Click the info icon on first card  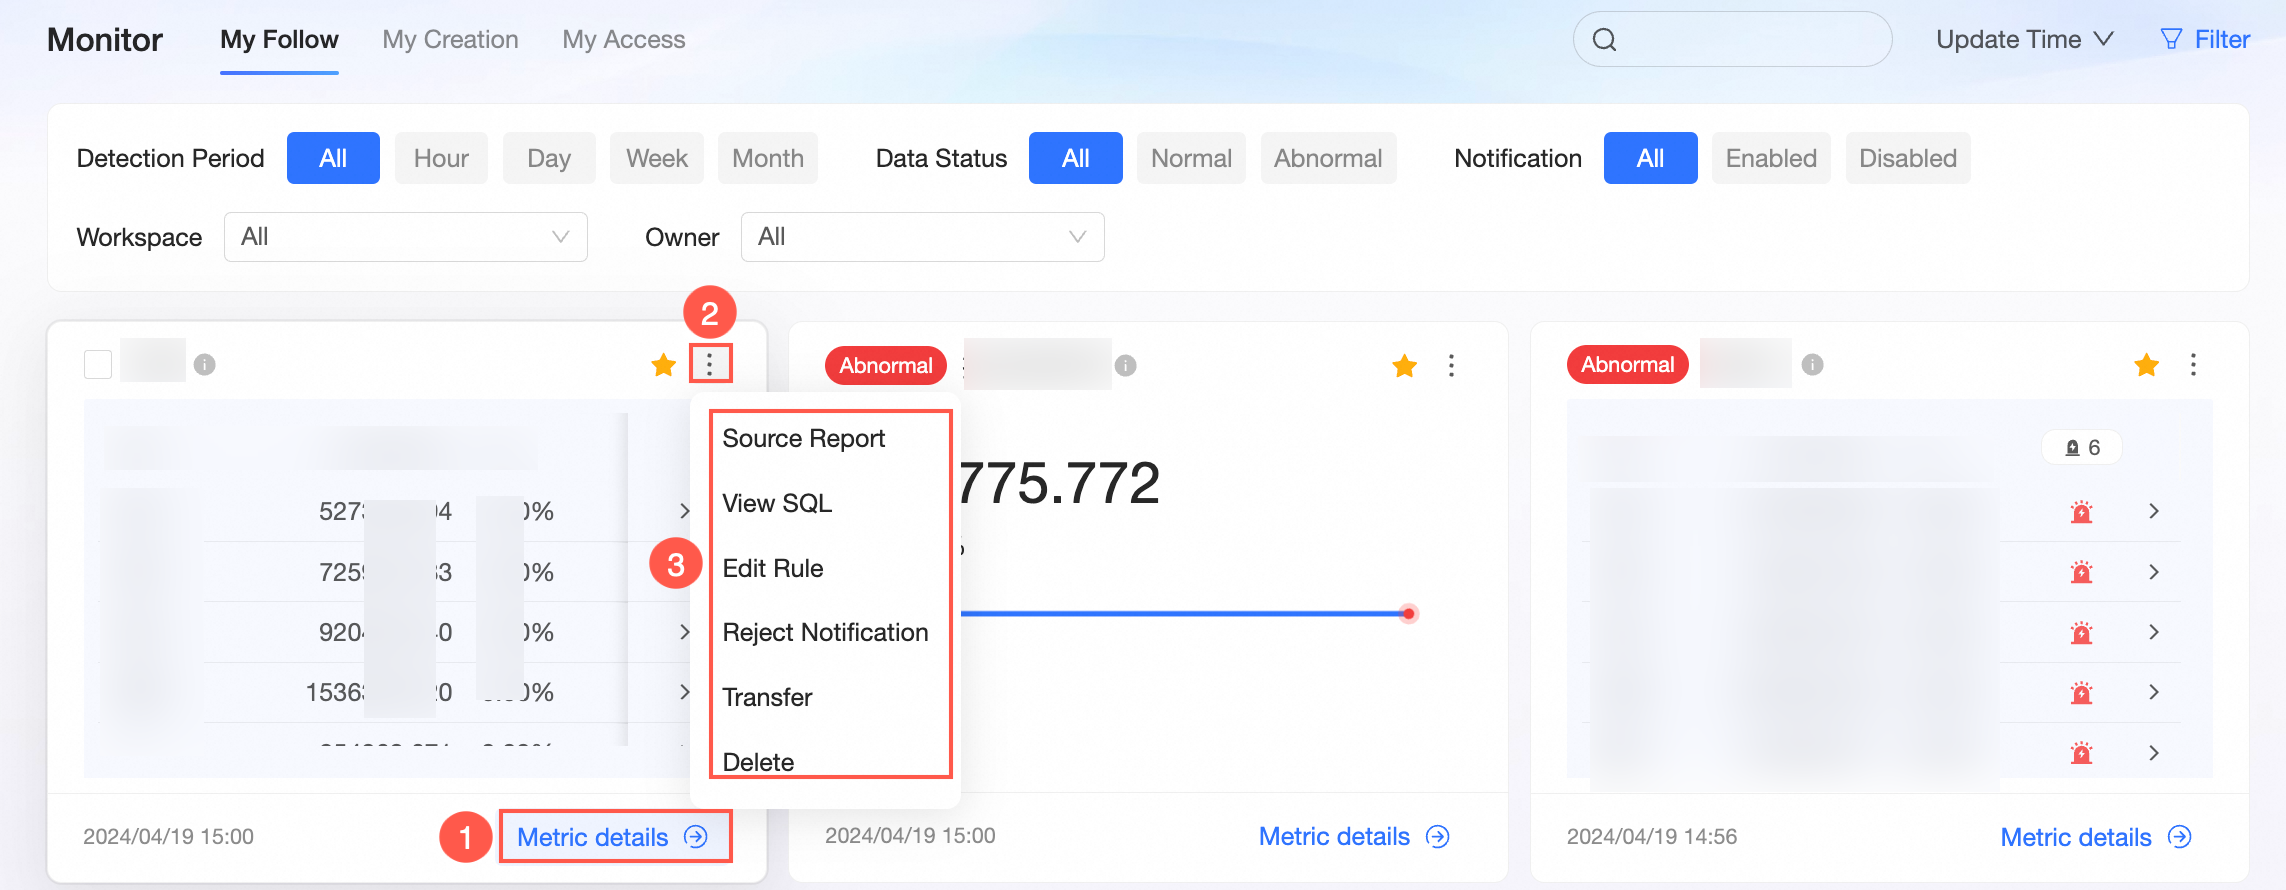(205, 365)
